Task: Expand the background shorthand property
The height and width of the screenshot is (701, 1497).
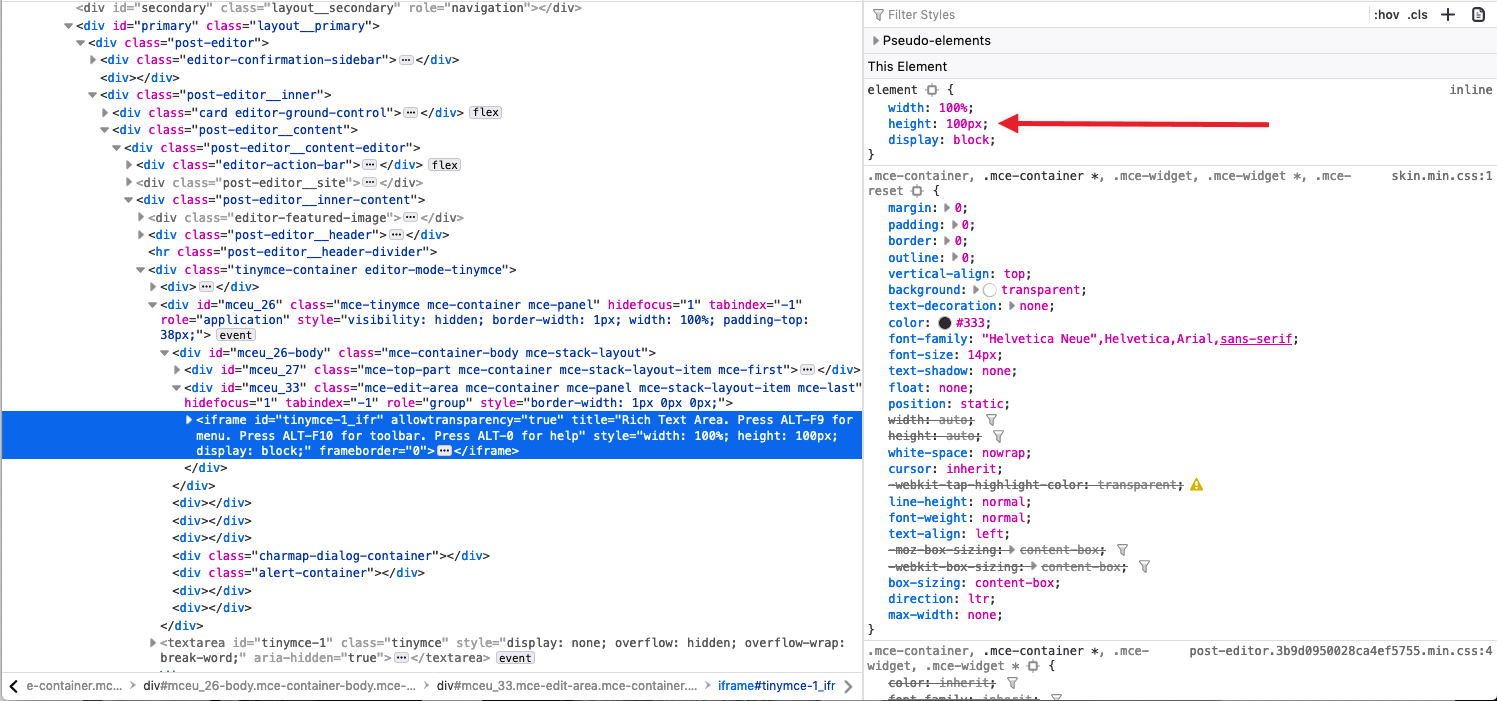Action: (978, 290)
